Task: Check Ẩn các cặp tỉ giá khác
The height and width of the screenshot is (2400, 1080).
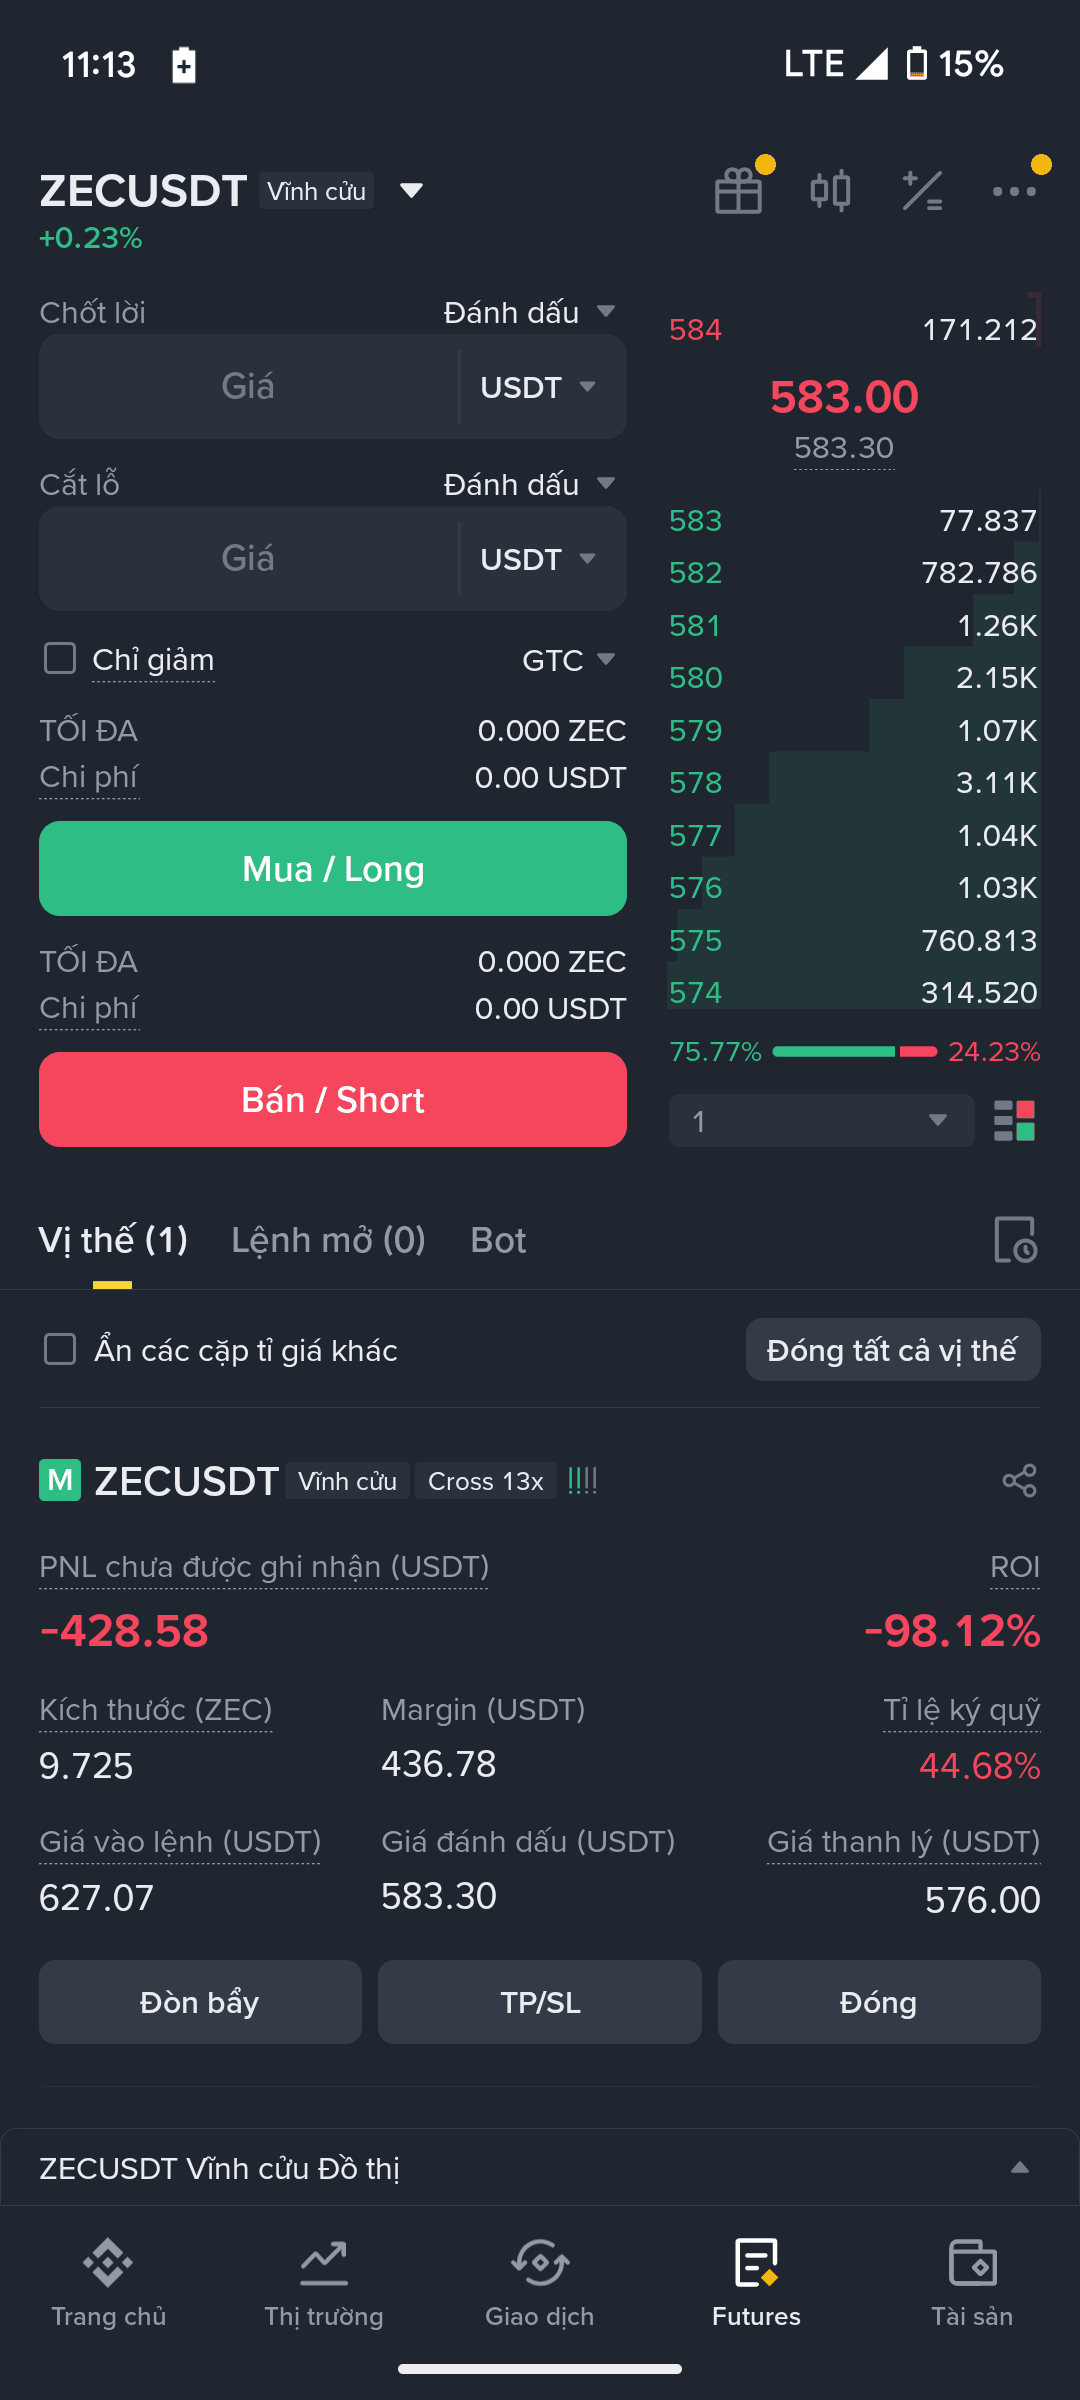Action: pos(60,1349)
